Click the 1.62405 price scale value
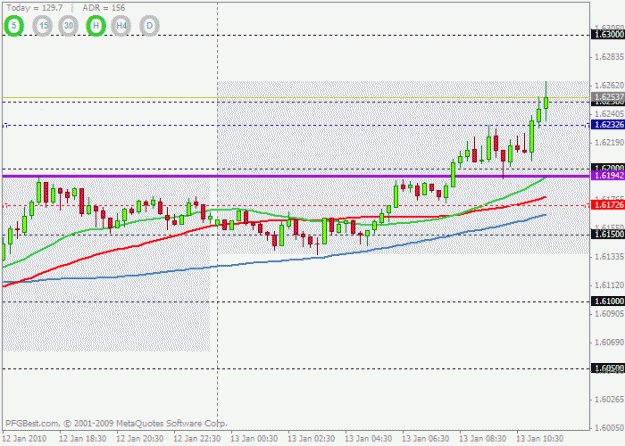625x446 pixels. point(609,114)
